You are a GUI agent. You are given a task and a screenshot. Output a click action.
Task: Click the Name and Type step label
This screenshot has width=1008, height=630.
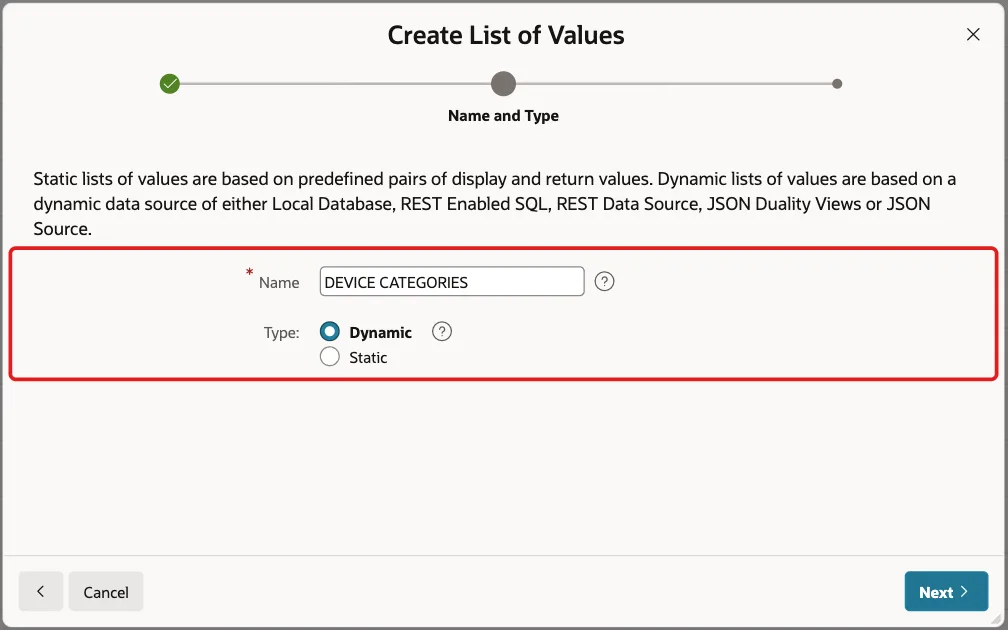point(503,116)
